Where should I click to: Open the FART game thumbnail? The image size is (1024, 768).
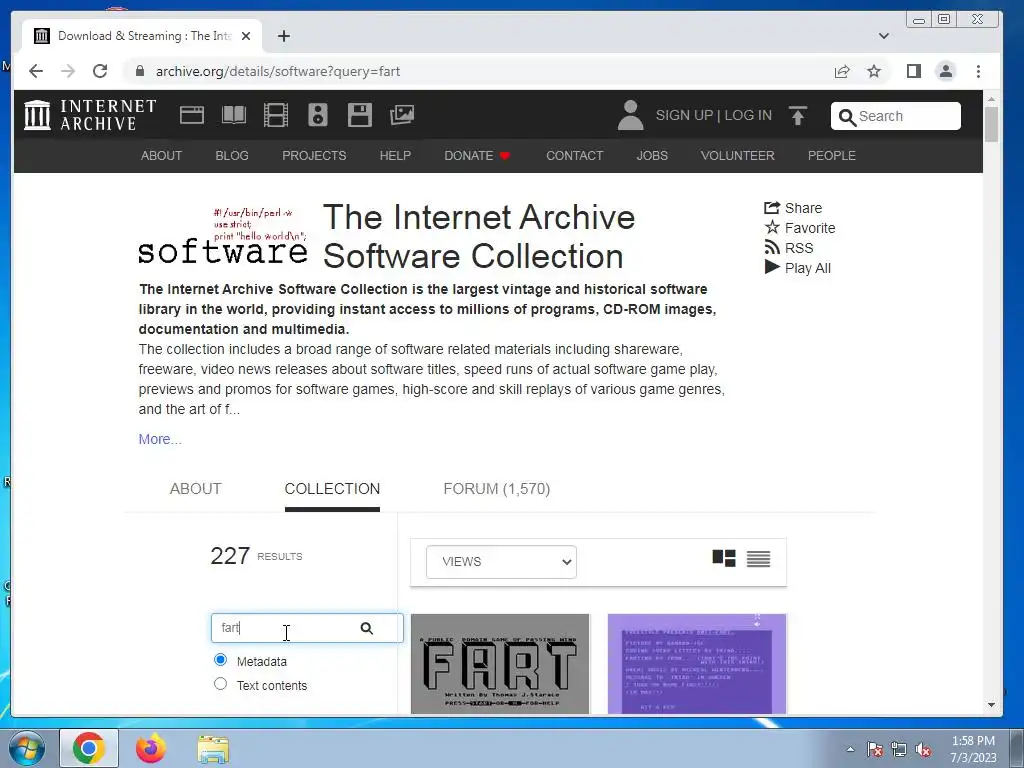[x=500, y=664]
